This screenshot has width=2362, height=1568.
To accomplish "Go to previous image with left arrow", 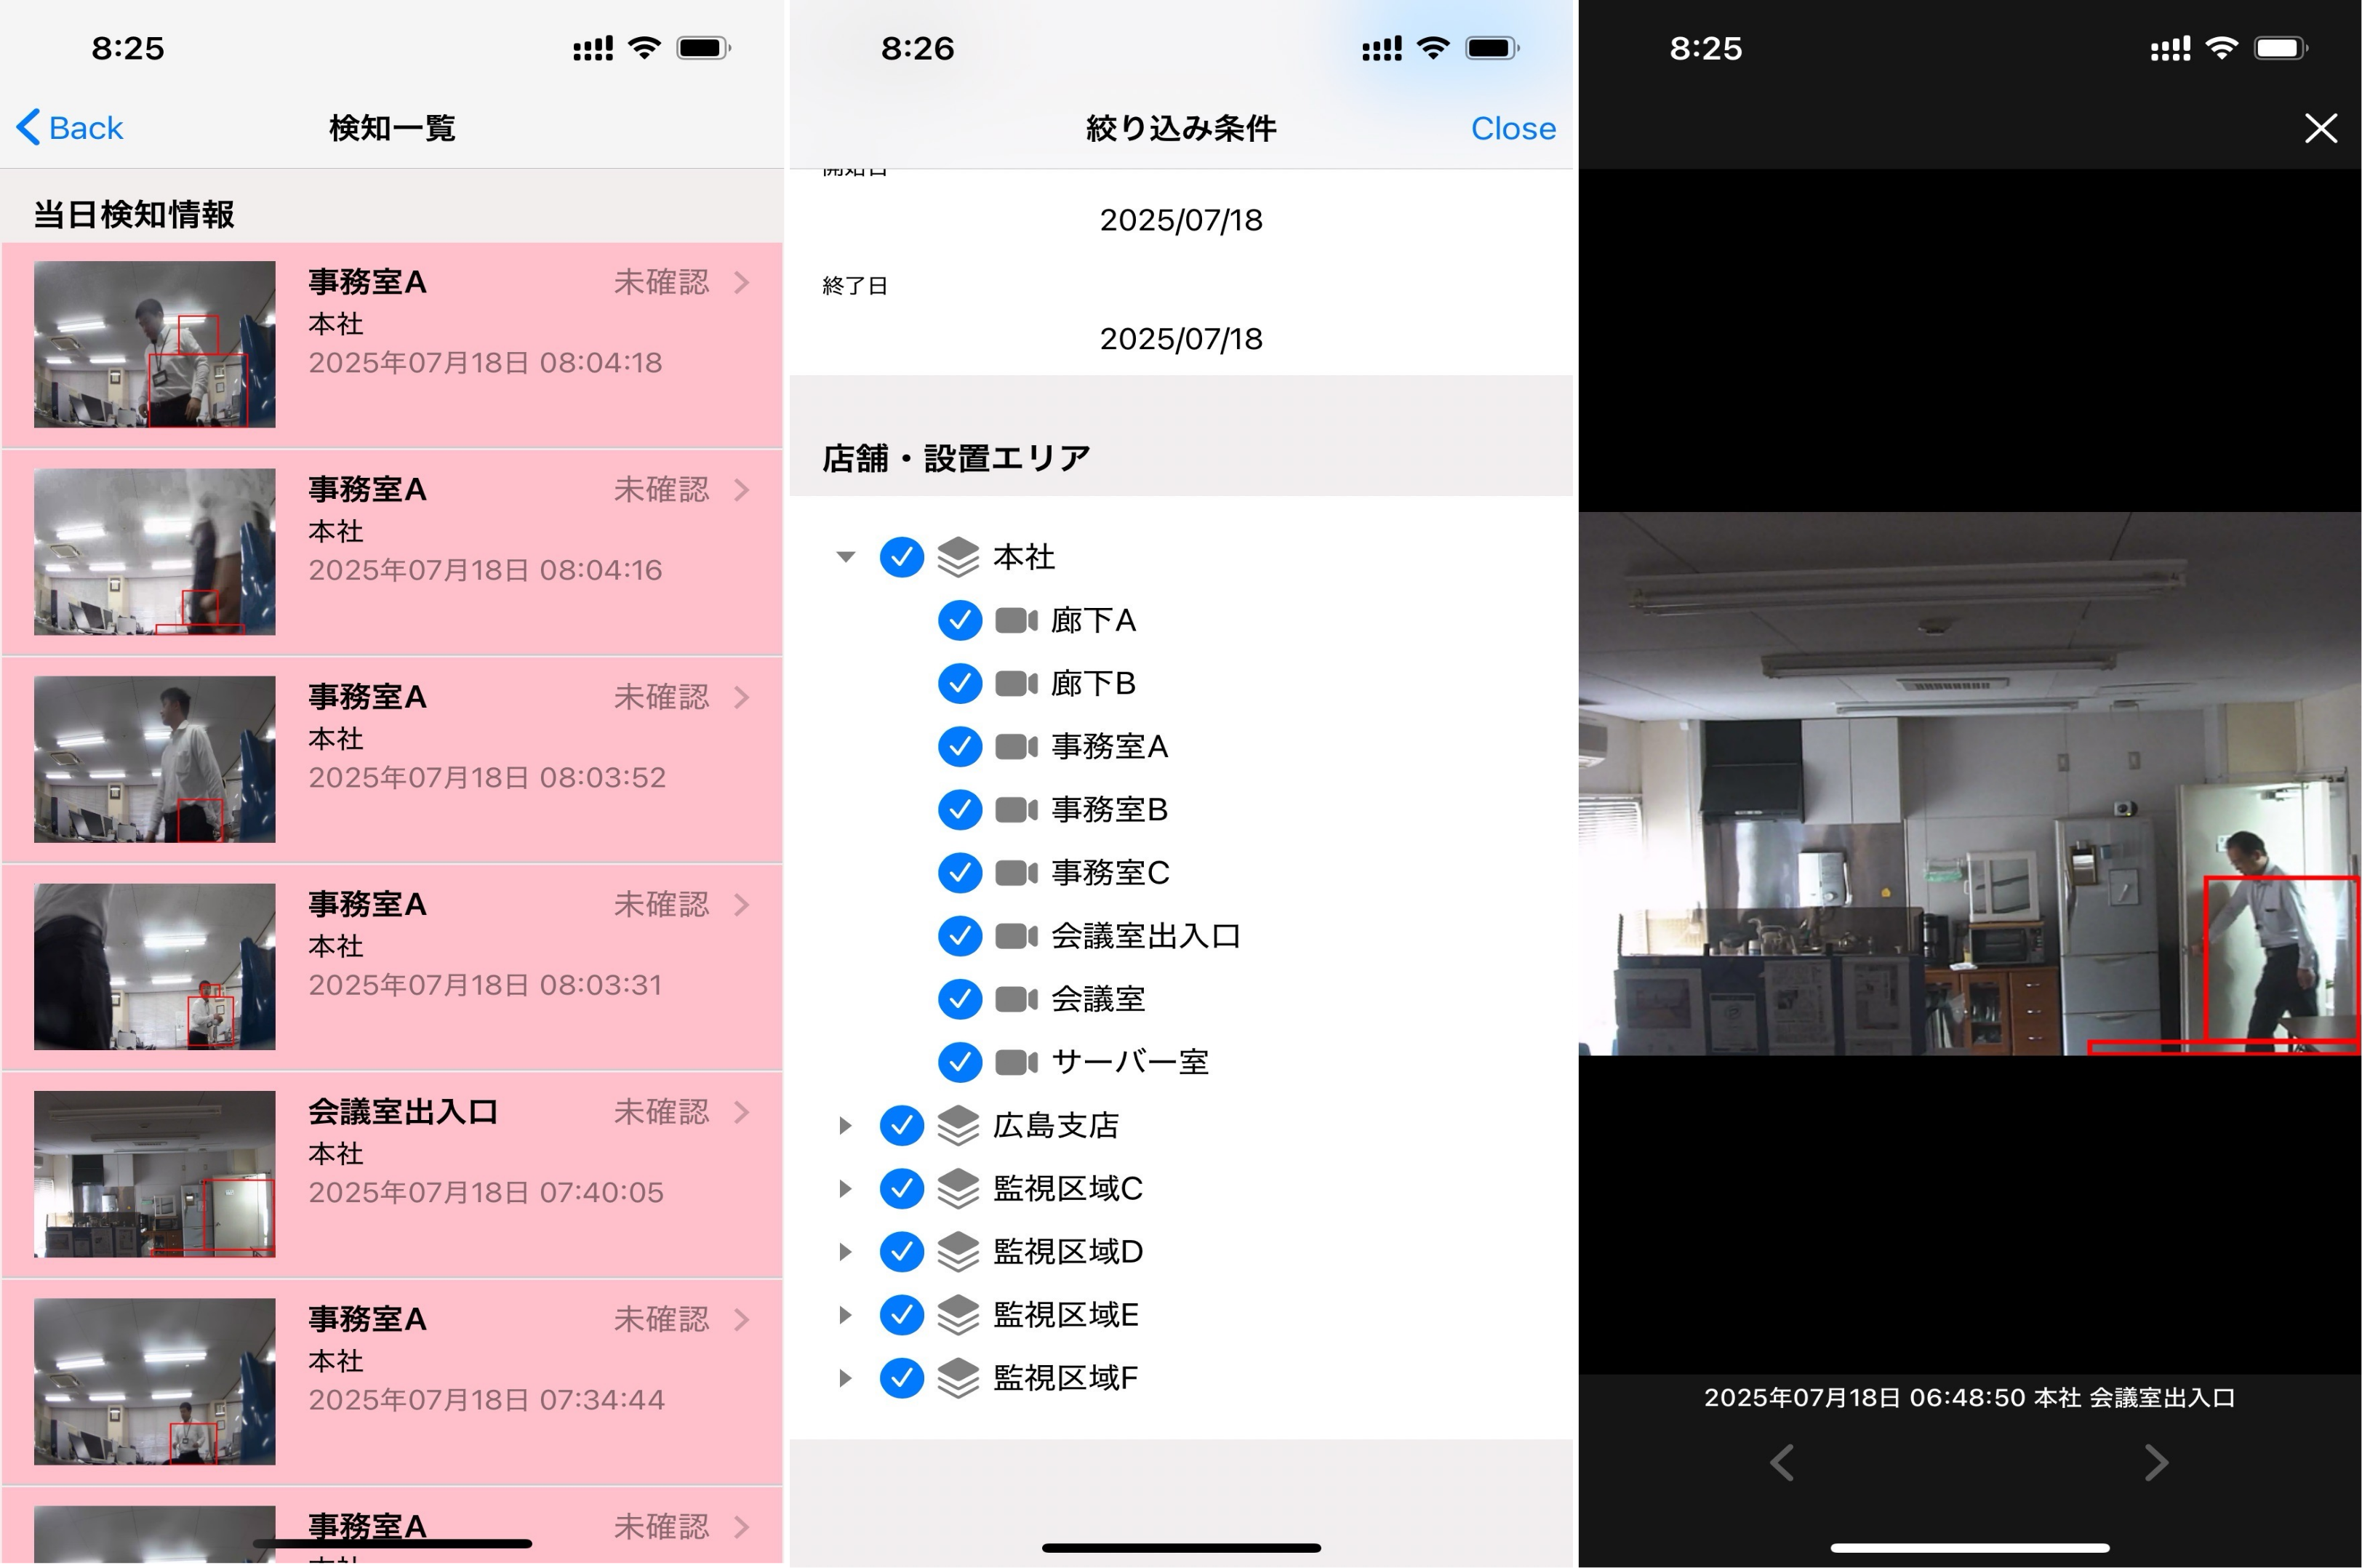I will tap(1782, 1462).
